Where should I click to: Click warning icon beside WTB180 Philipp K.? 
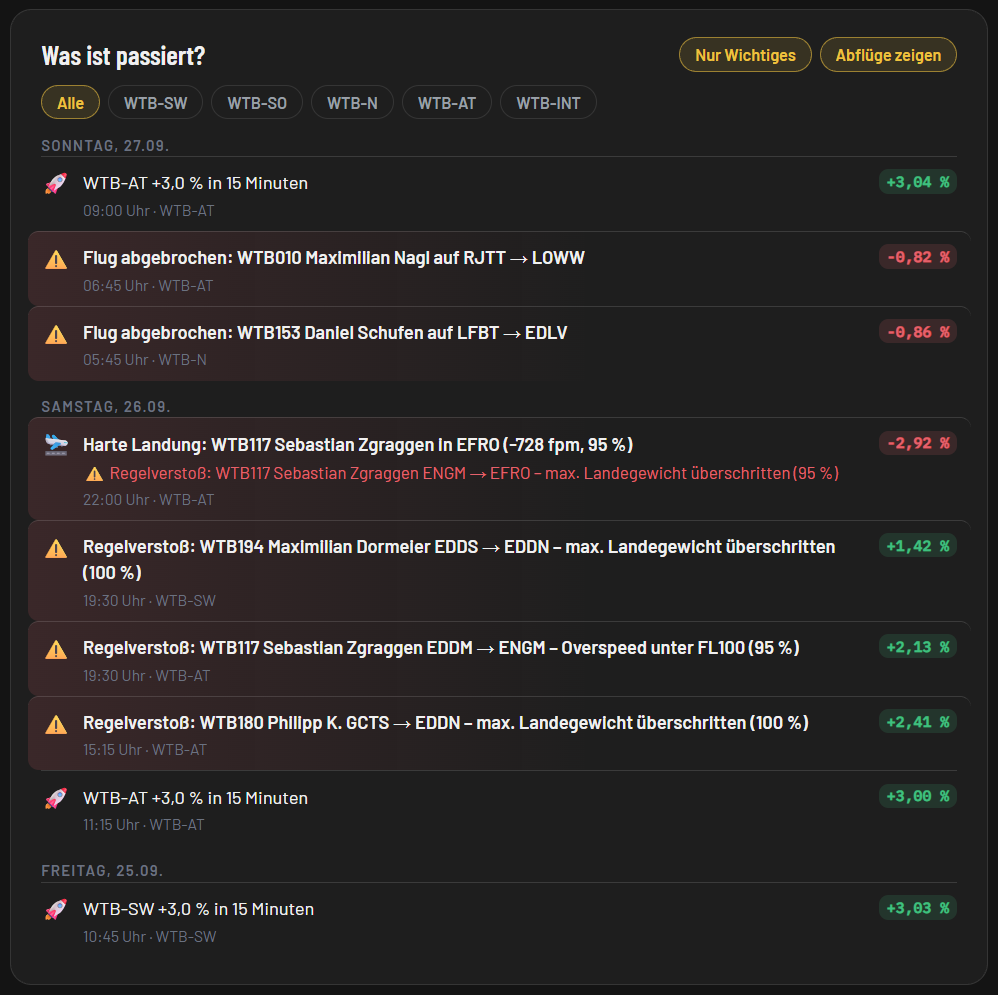click(56, 724)
